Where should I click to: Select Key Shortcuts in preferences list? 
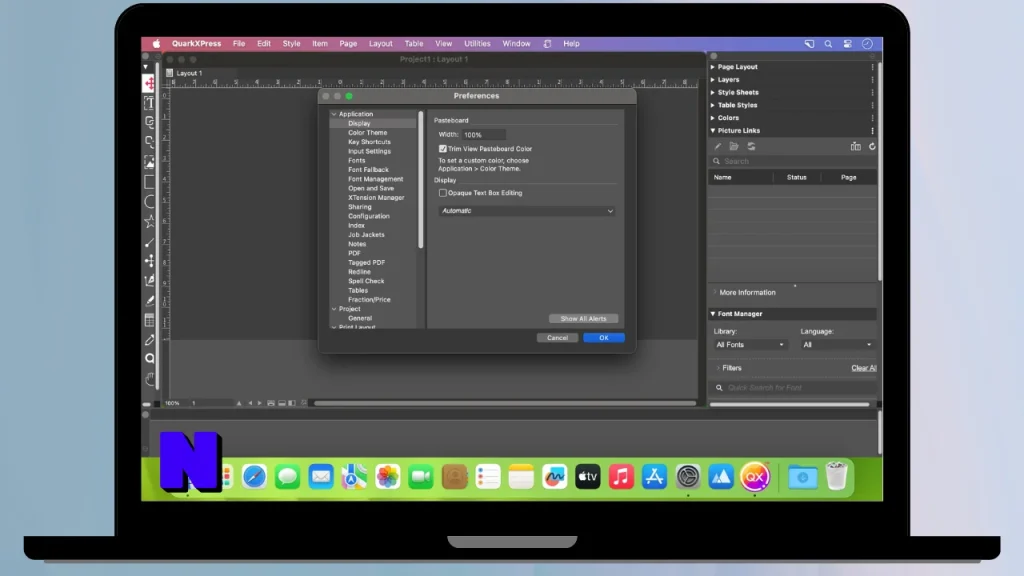(370, 142)
